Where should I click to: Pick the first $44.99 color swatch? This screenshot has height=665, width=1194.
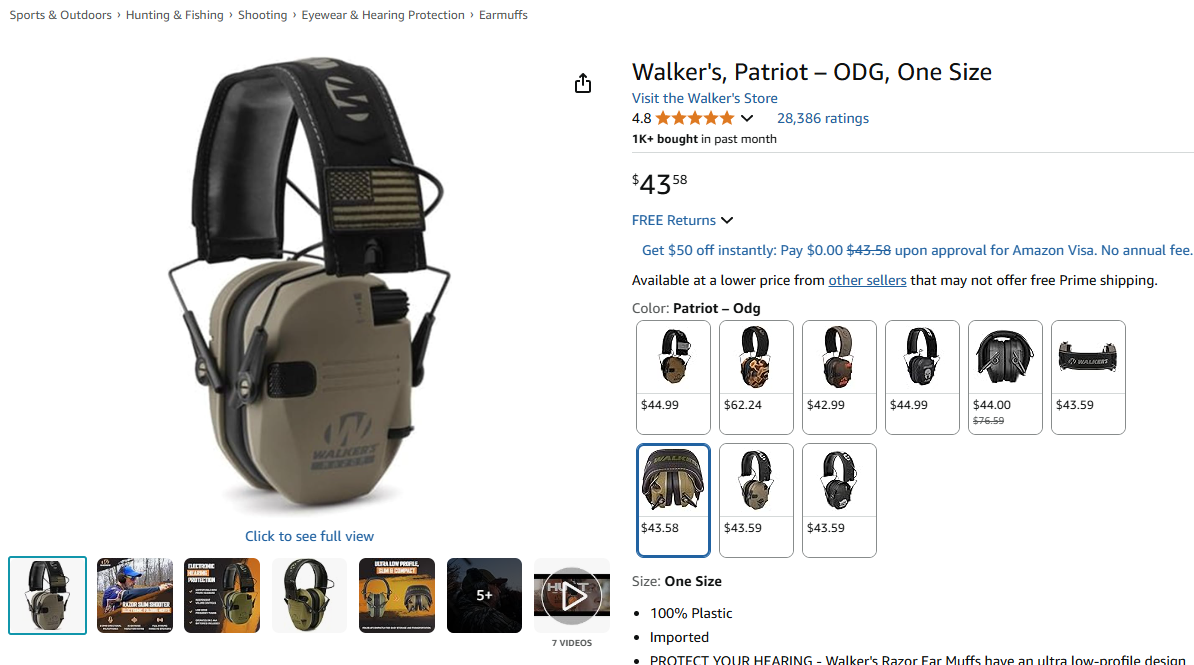[x=673, y=378]
